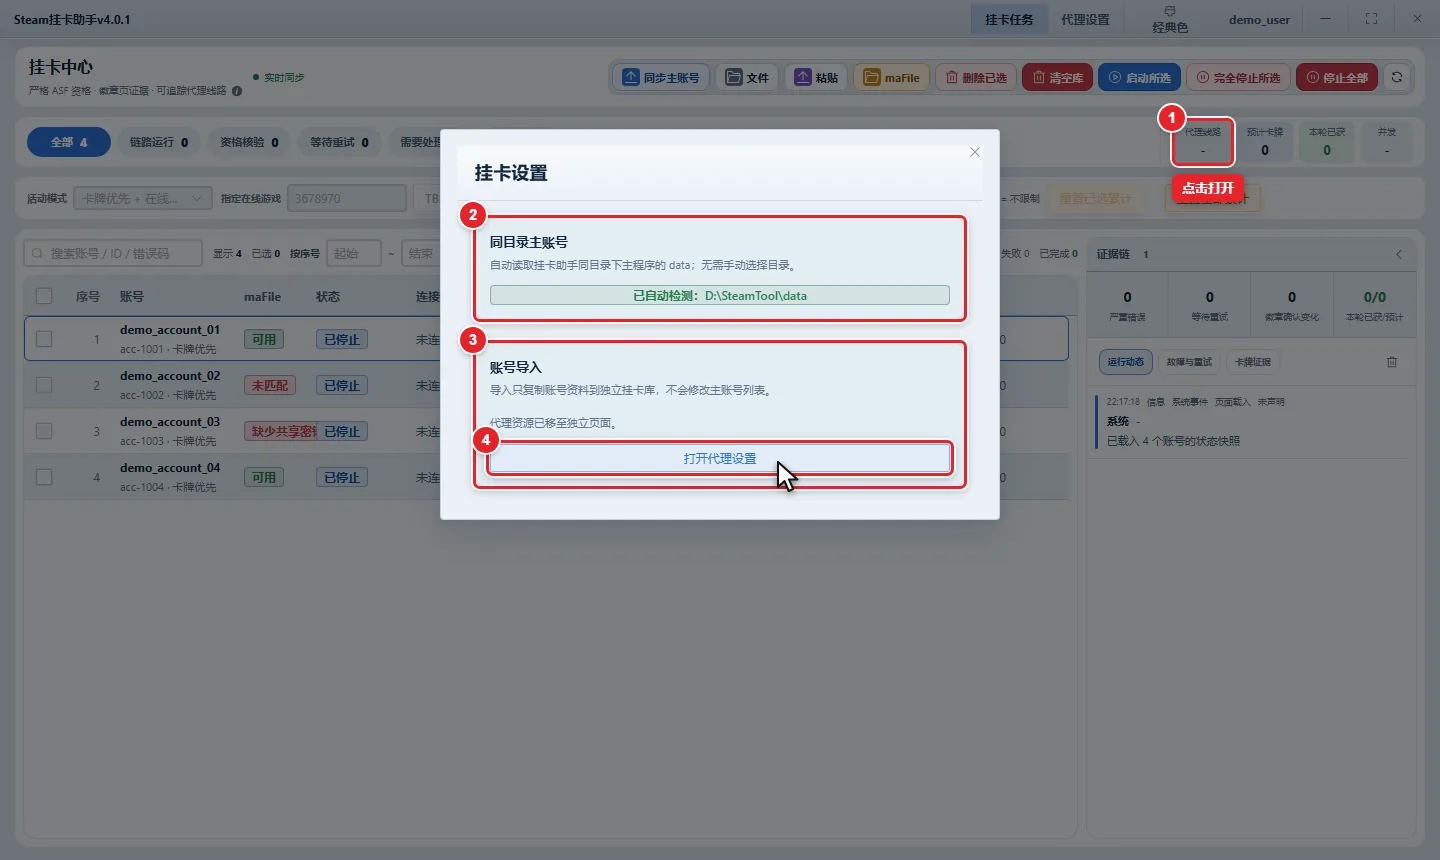The height and width of the screenshot is (860, 1440).
Task: Check the demo_account_02 row checkbox
Action: click(44, 385)
